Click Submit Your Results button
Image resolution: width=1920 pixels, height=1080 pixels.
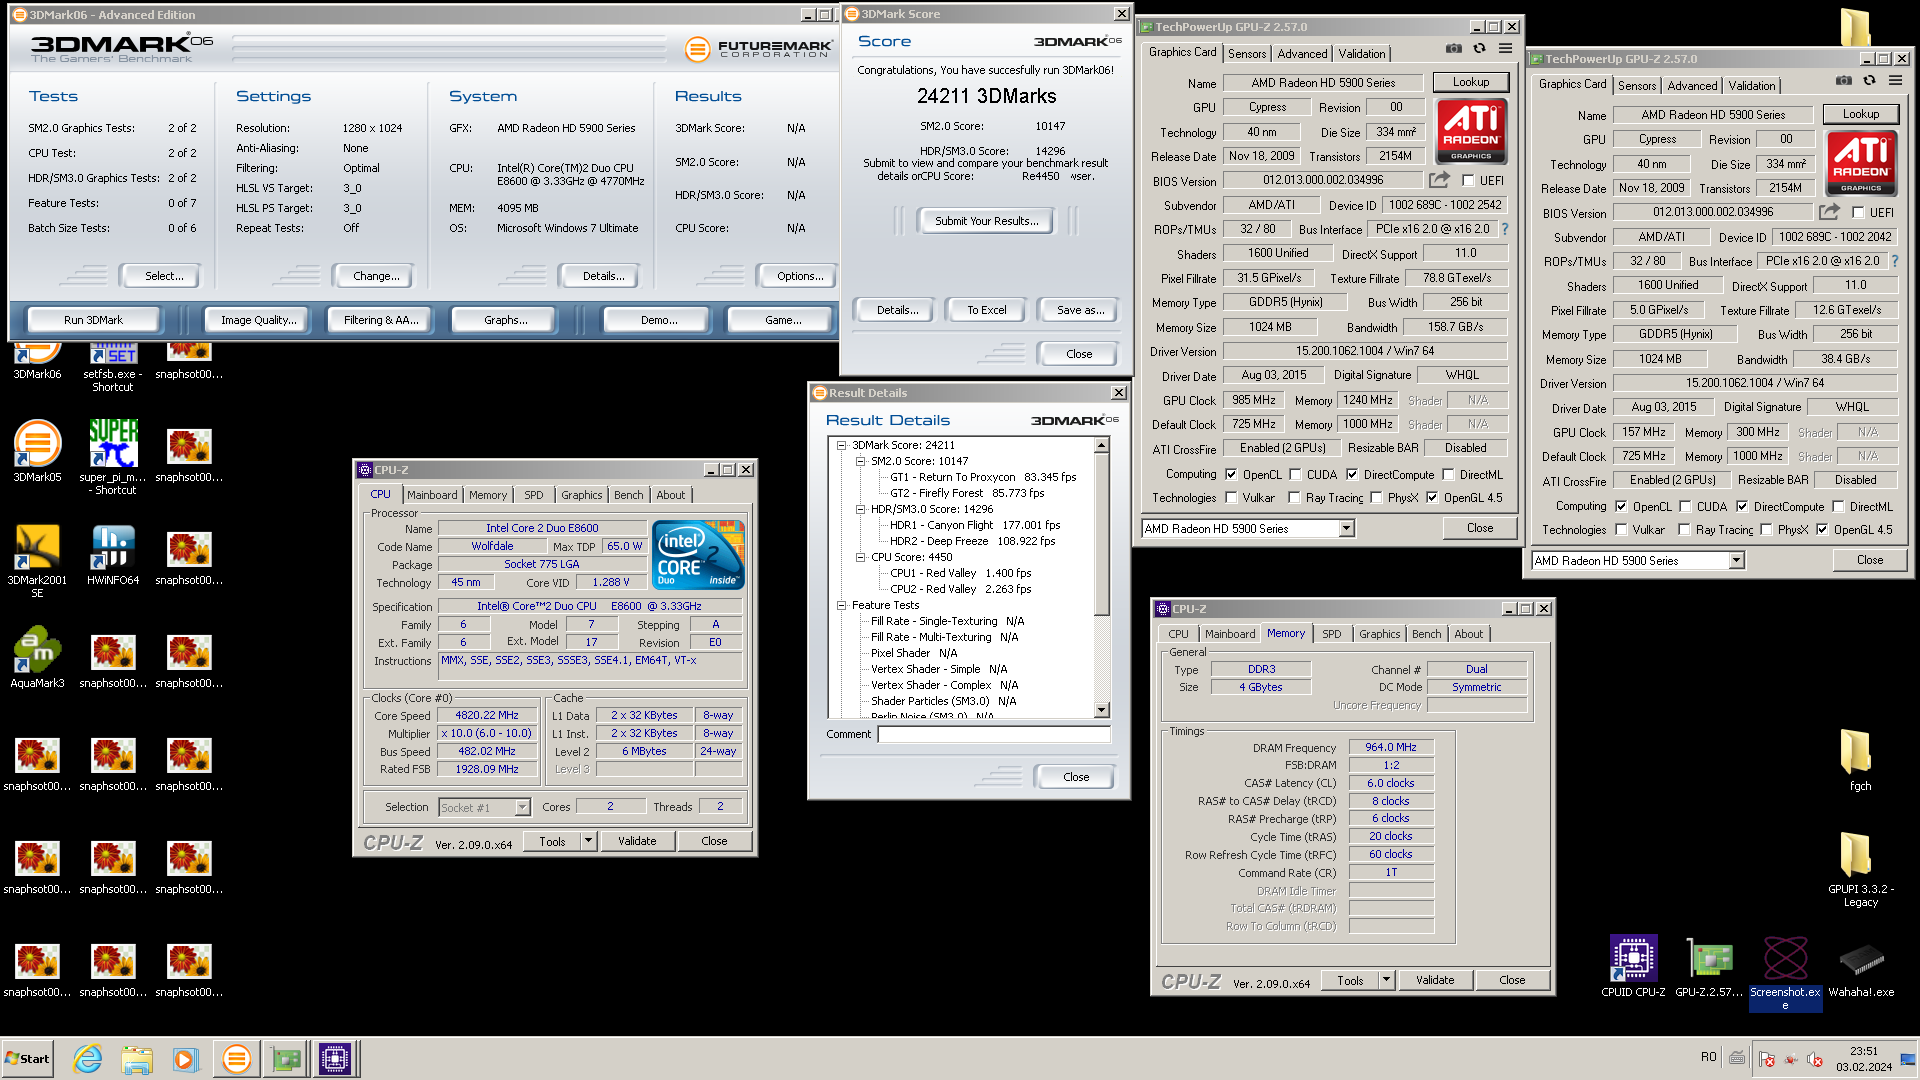tap(987, 221)
